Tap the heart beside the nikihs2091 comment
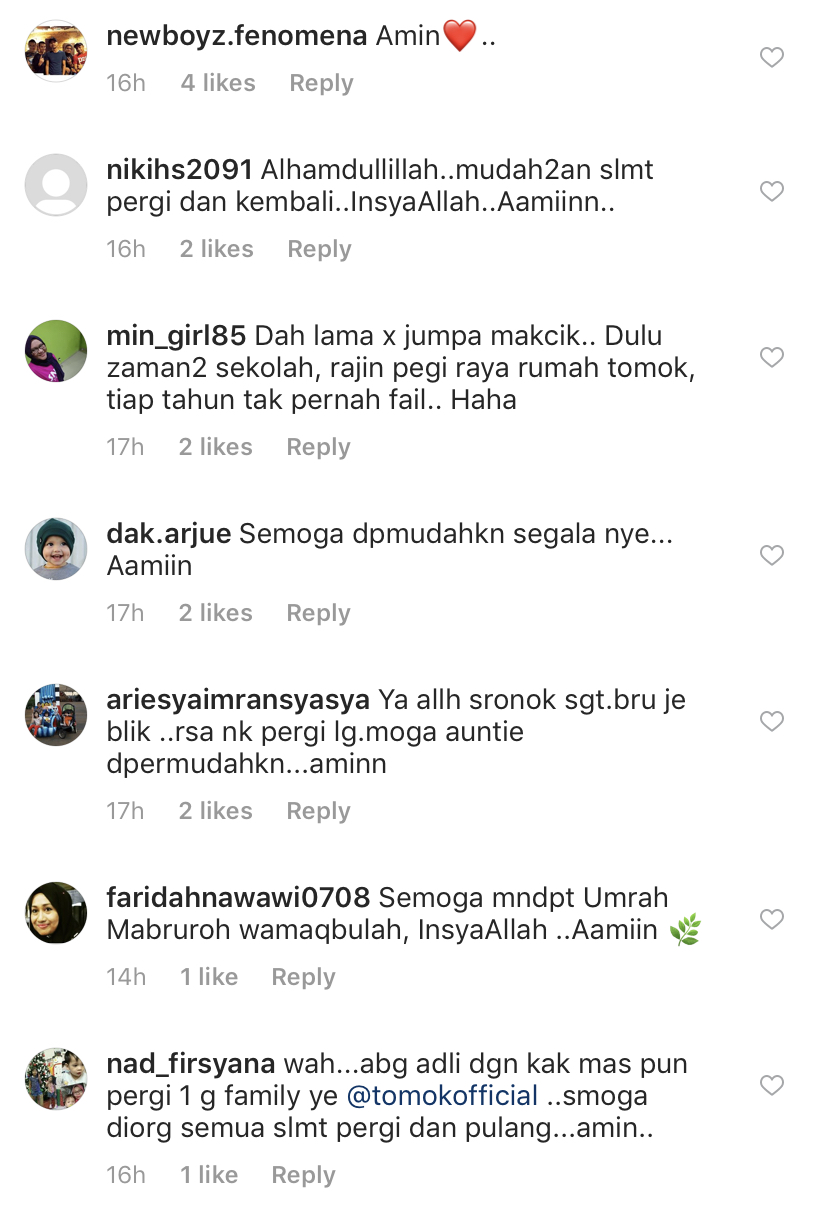This screenshot has height=1229, width=828. tap(771, 191)
